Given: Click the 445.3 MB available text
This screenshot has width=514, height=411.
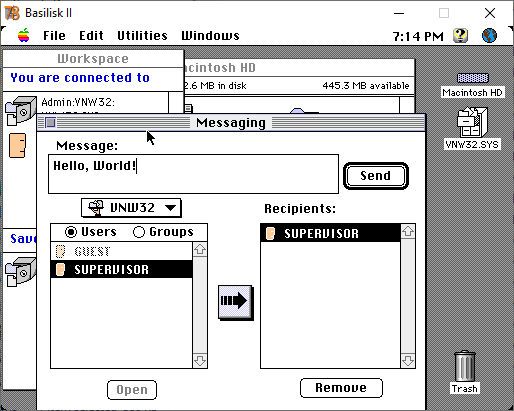Looking at the screenshot, I should 366,86.
